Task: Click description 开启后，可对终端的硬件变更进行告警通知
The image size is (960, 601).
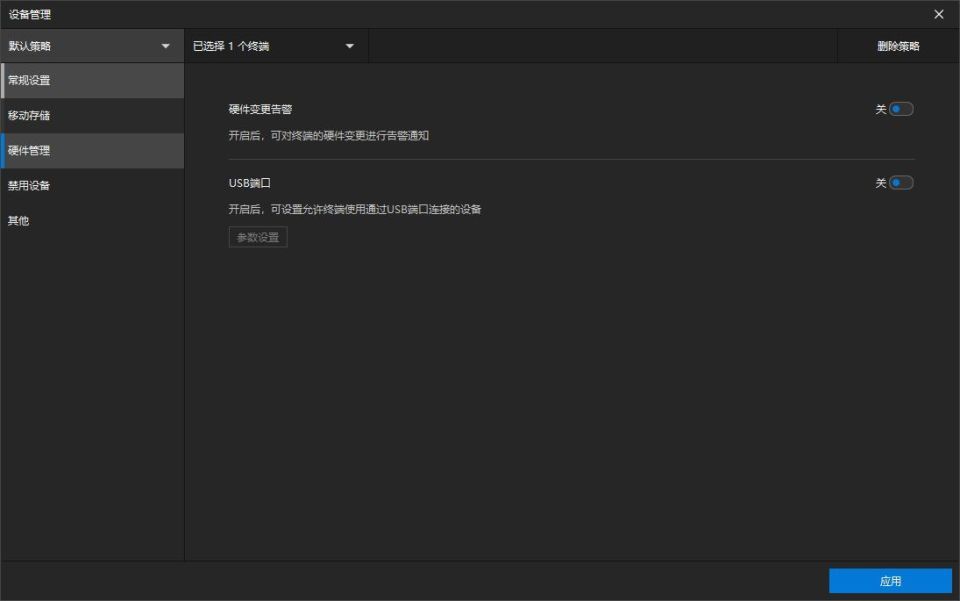Action: pos(329,136)
